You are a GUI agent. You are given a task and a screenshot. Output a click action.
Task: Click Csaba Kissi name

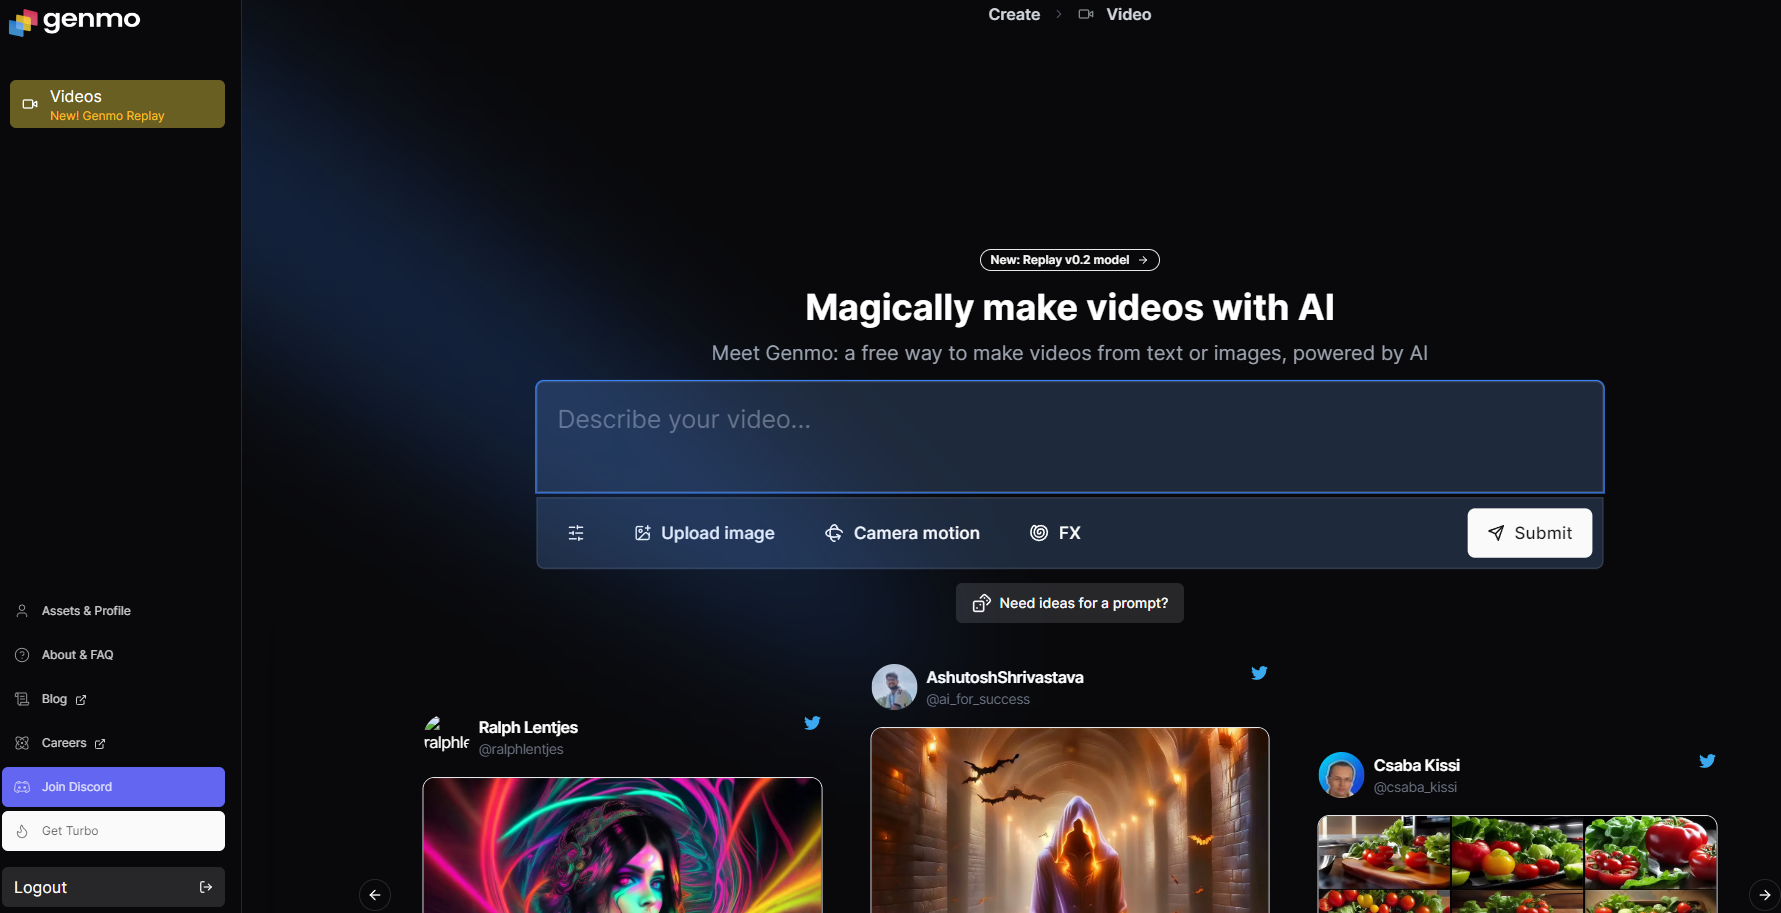click(1417, 765)
